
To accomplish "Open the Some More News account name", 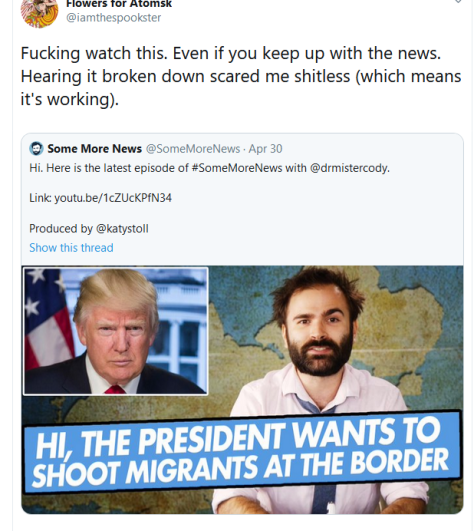I will coord(94,149).
